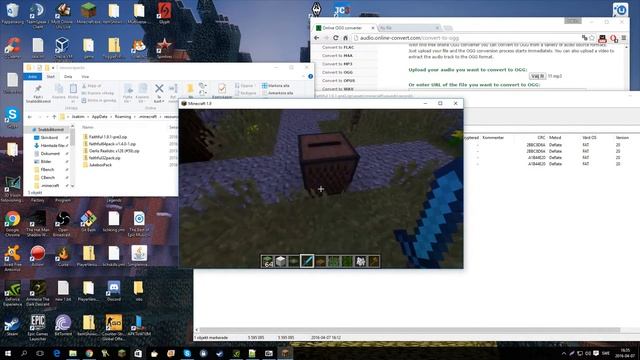Launch Counter-Strike Global Offensive desktop icon
The image size is (640, 360).
click(113, 327)
